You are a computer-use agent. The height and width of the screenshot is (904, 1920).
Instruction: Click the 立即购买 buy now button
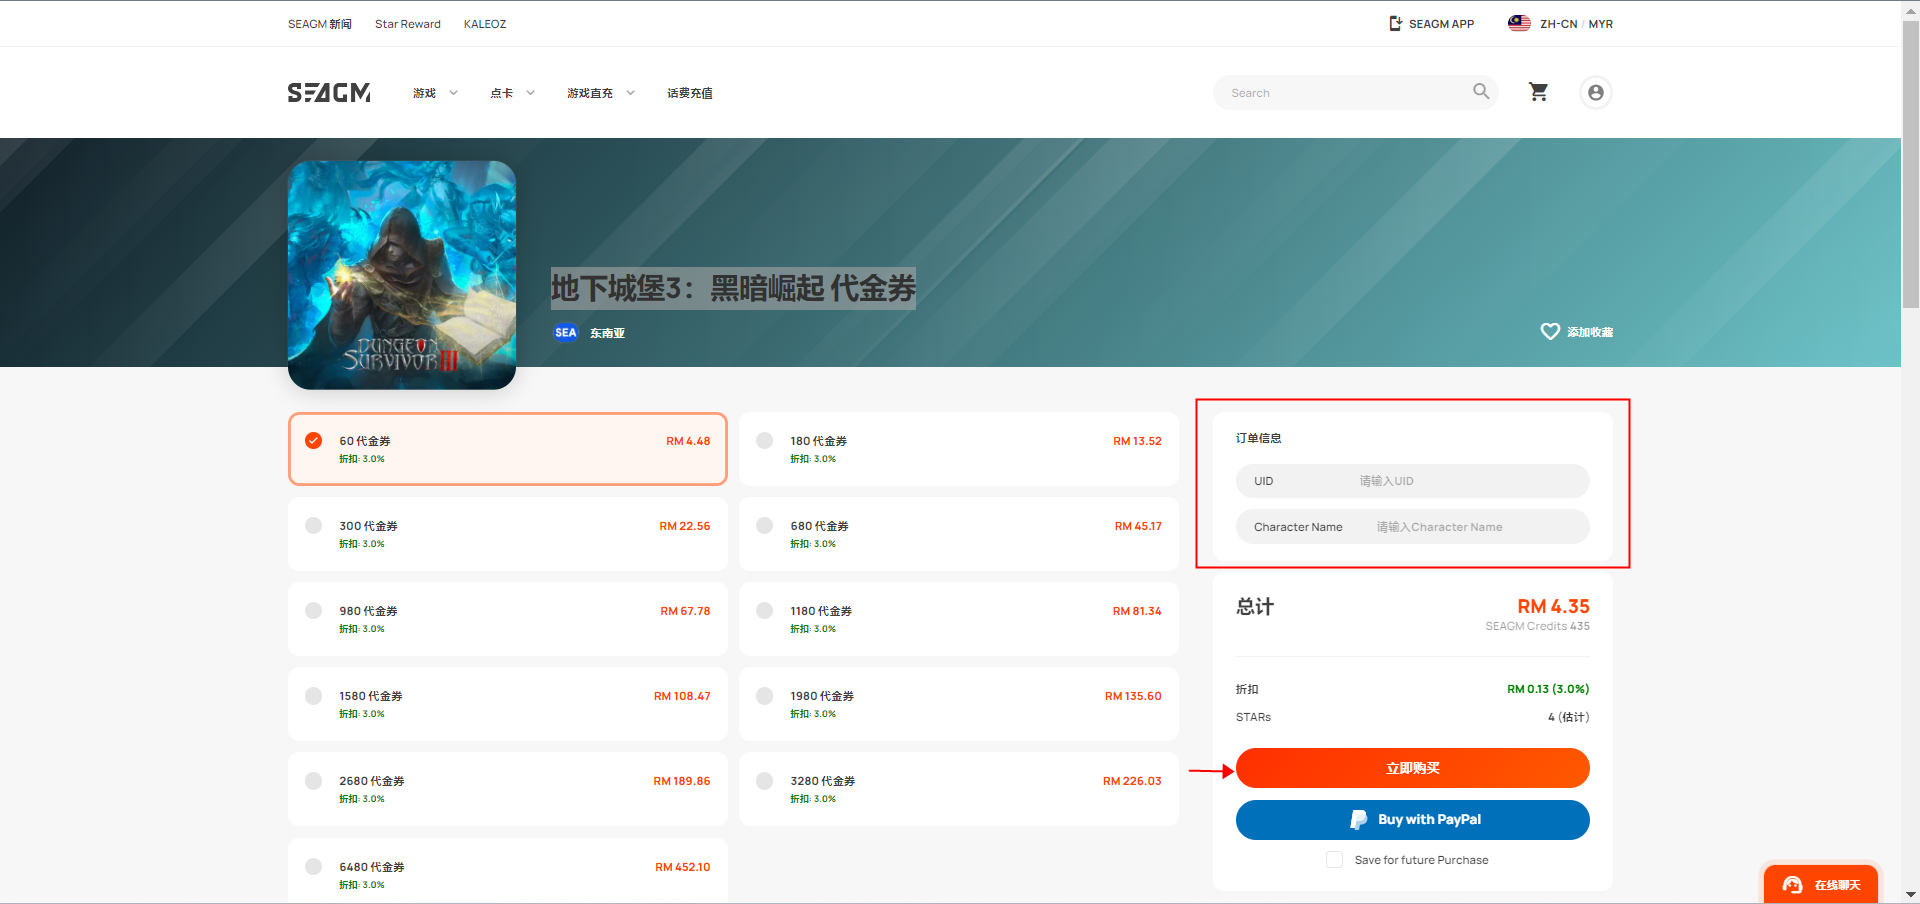[1413, 768]
